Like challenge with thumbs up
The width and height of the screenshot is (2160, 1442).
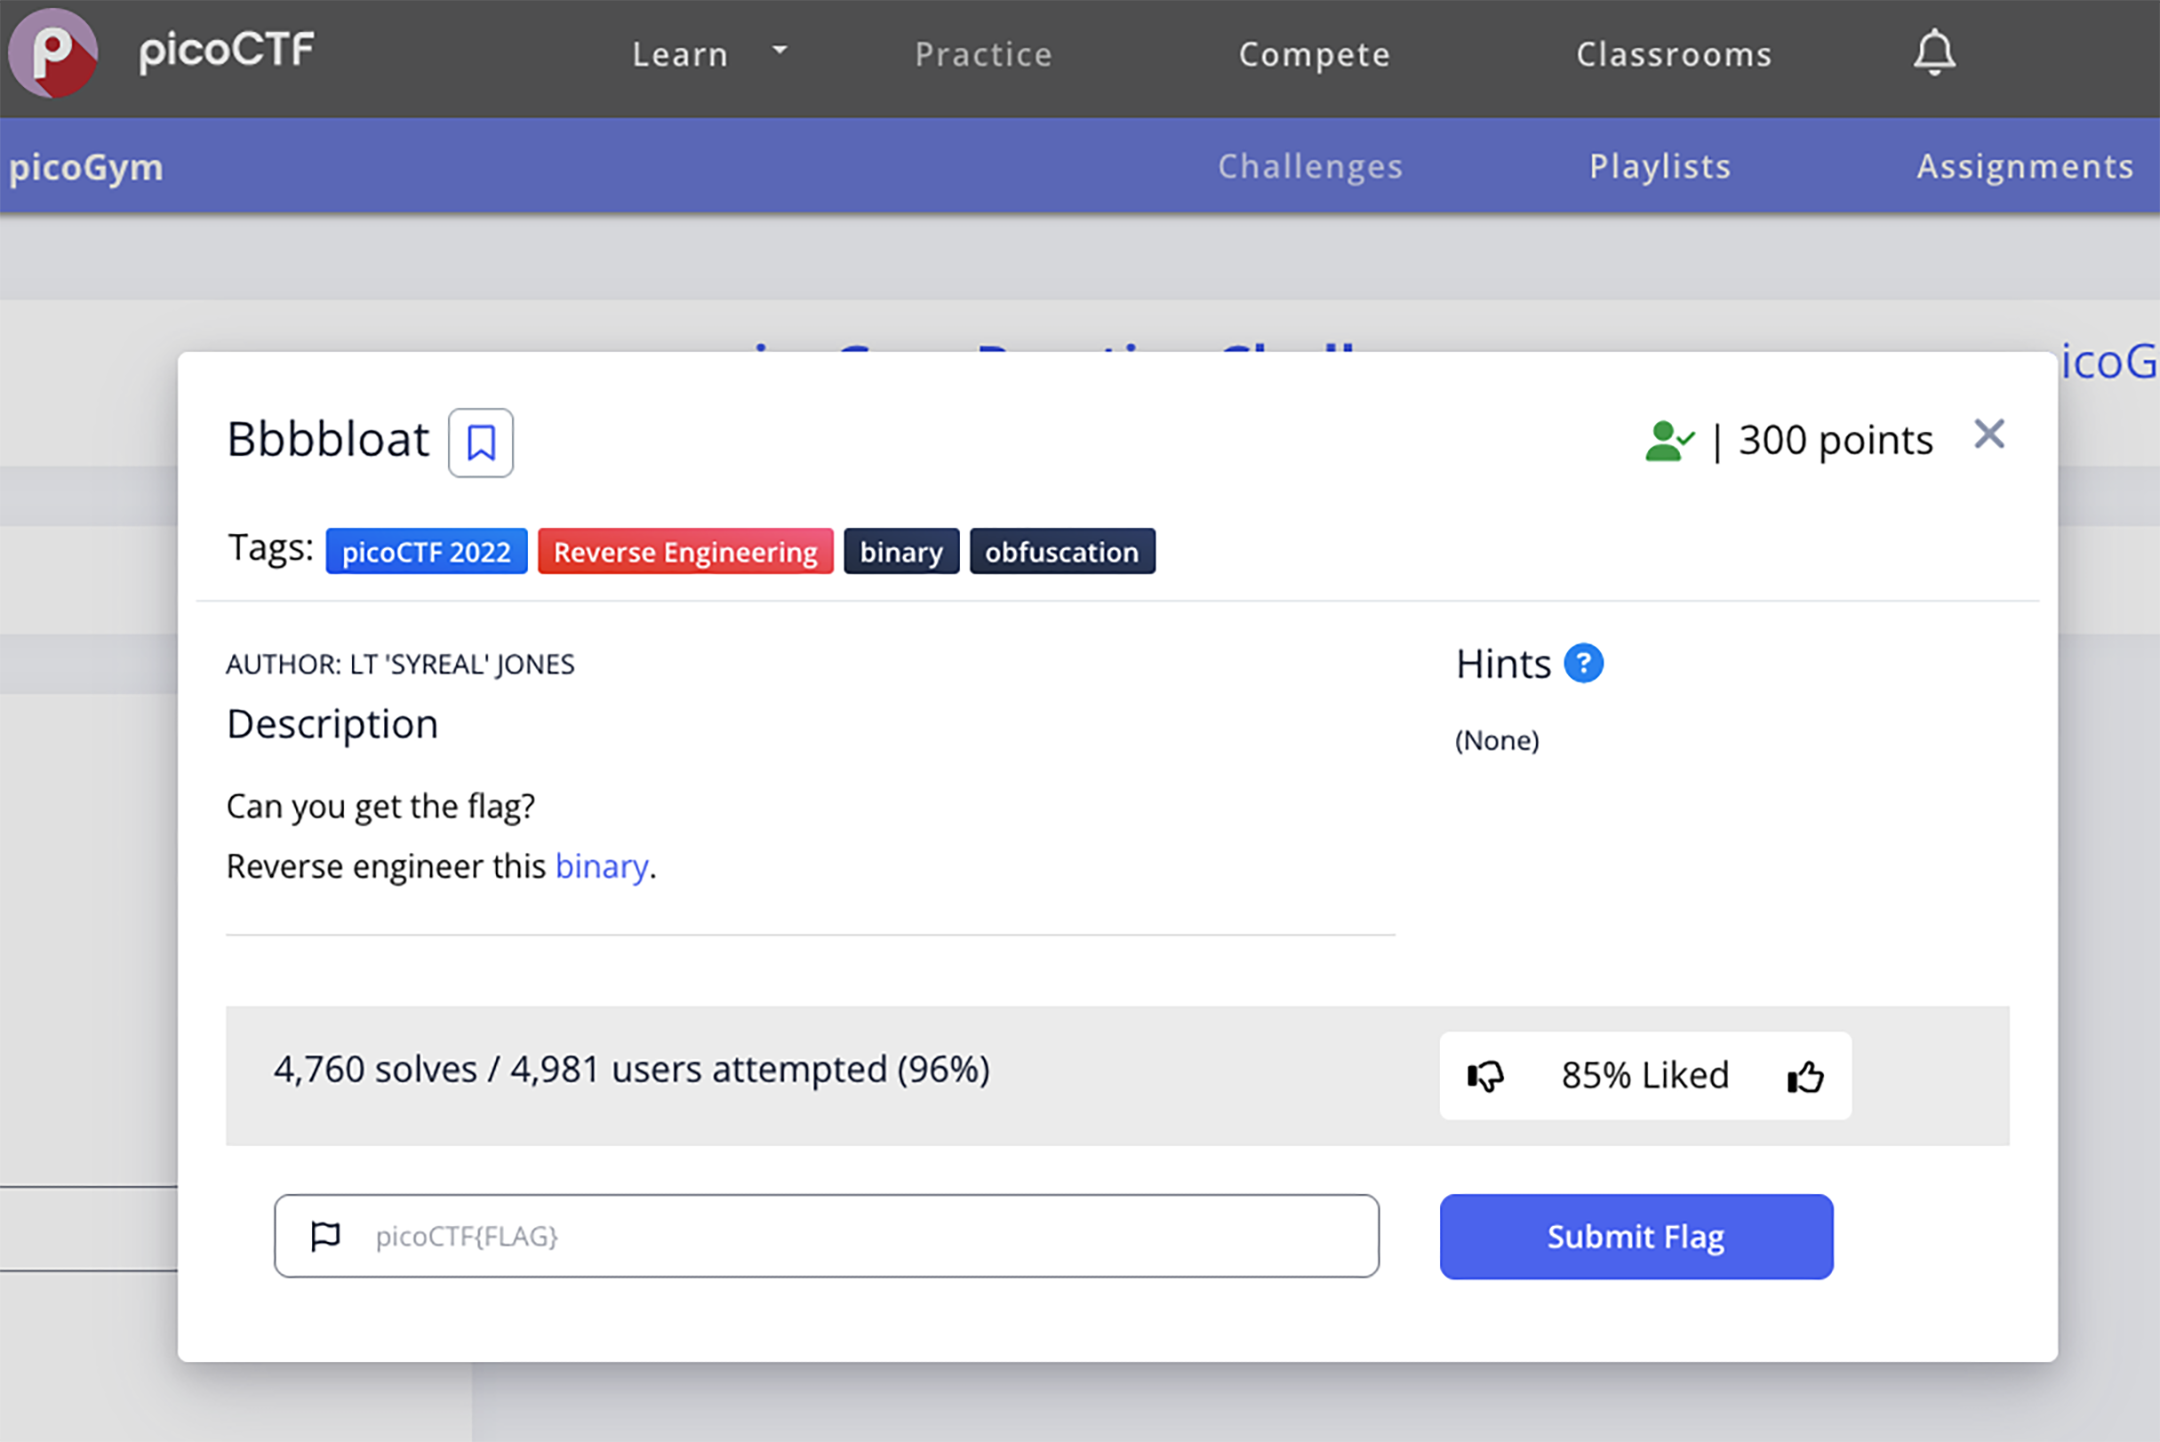coord(1805,1076)
